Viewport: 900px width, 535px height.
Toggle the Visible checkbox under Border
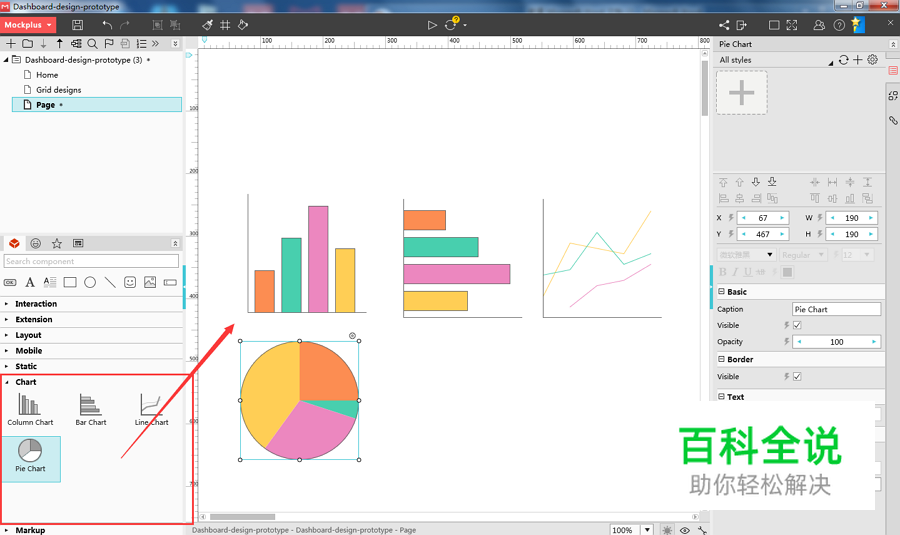(797, 377)
